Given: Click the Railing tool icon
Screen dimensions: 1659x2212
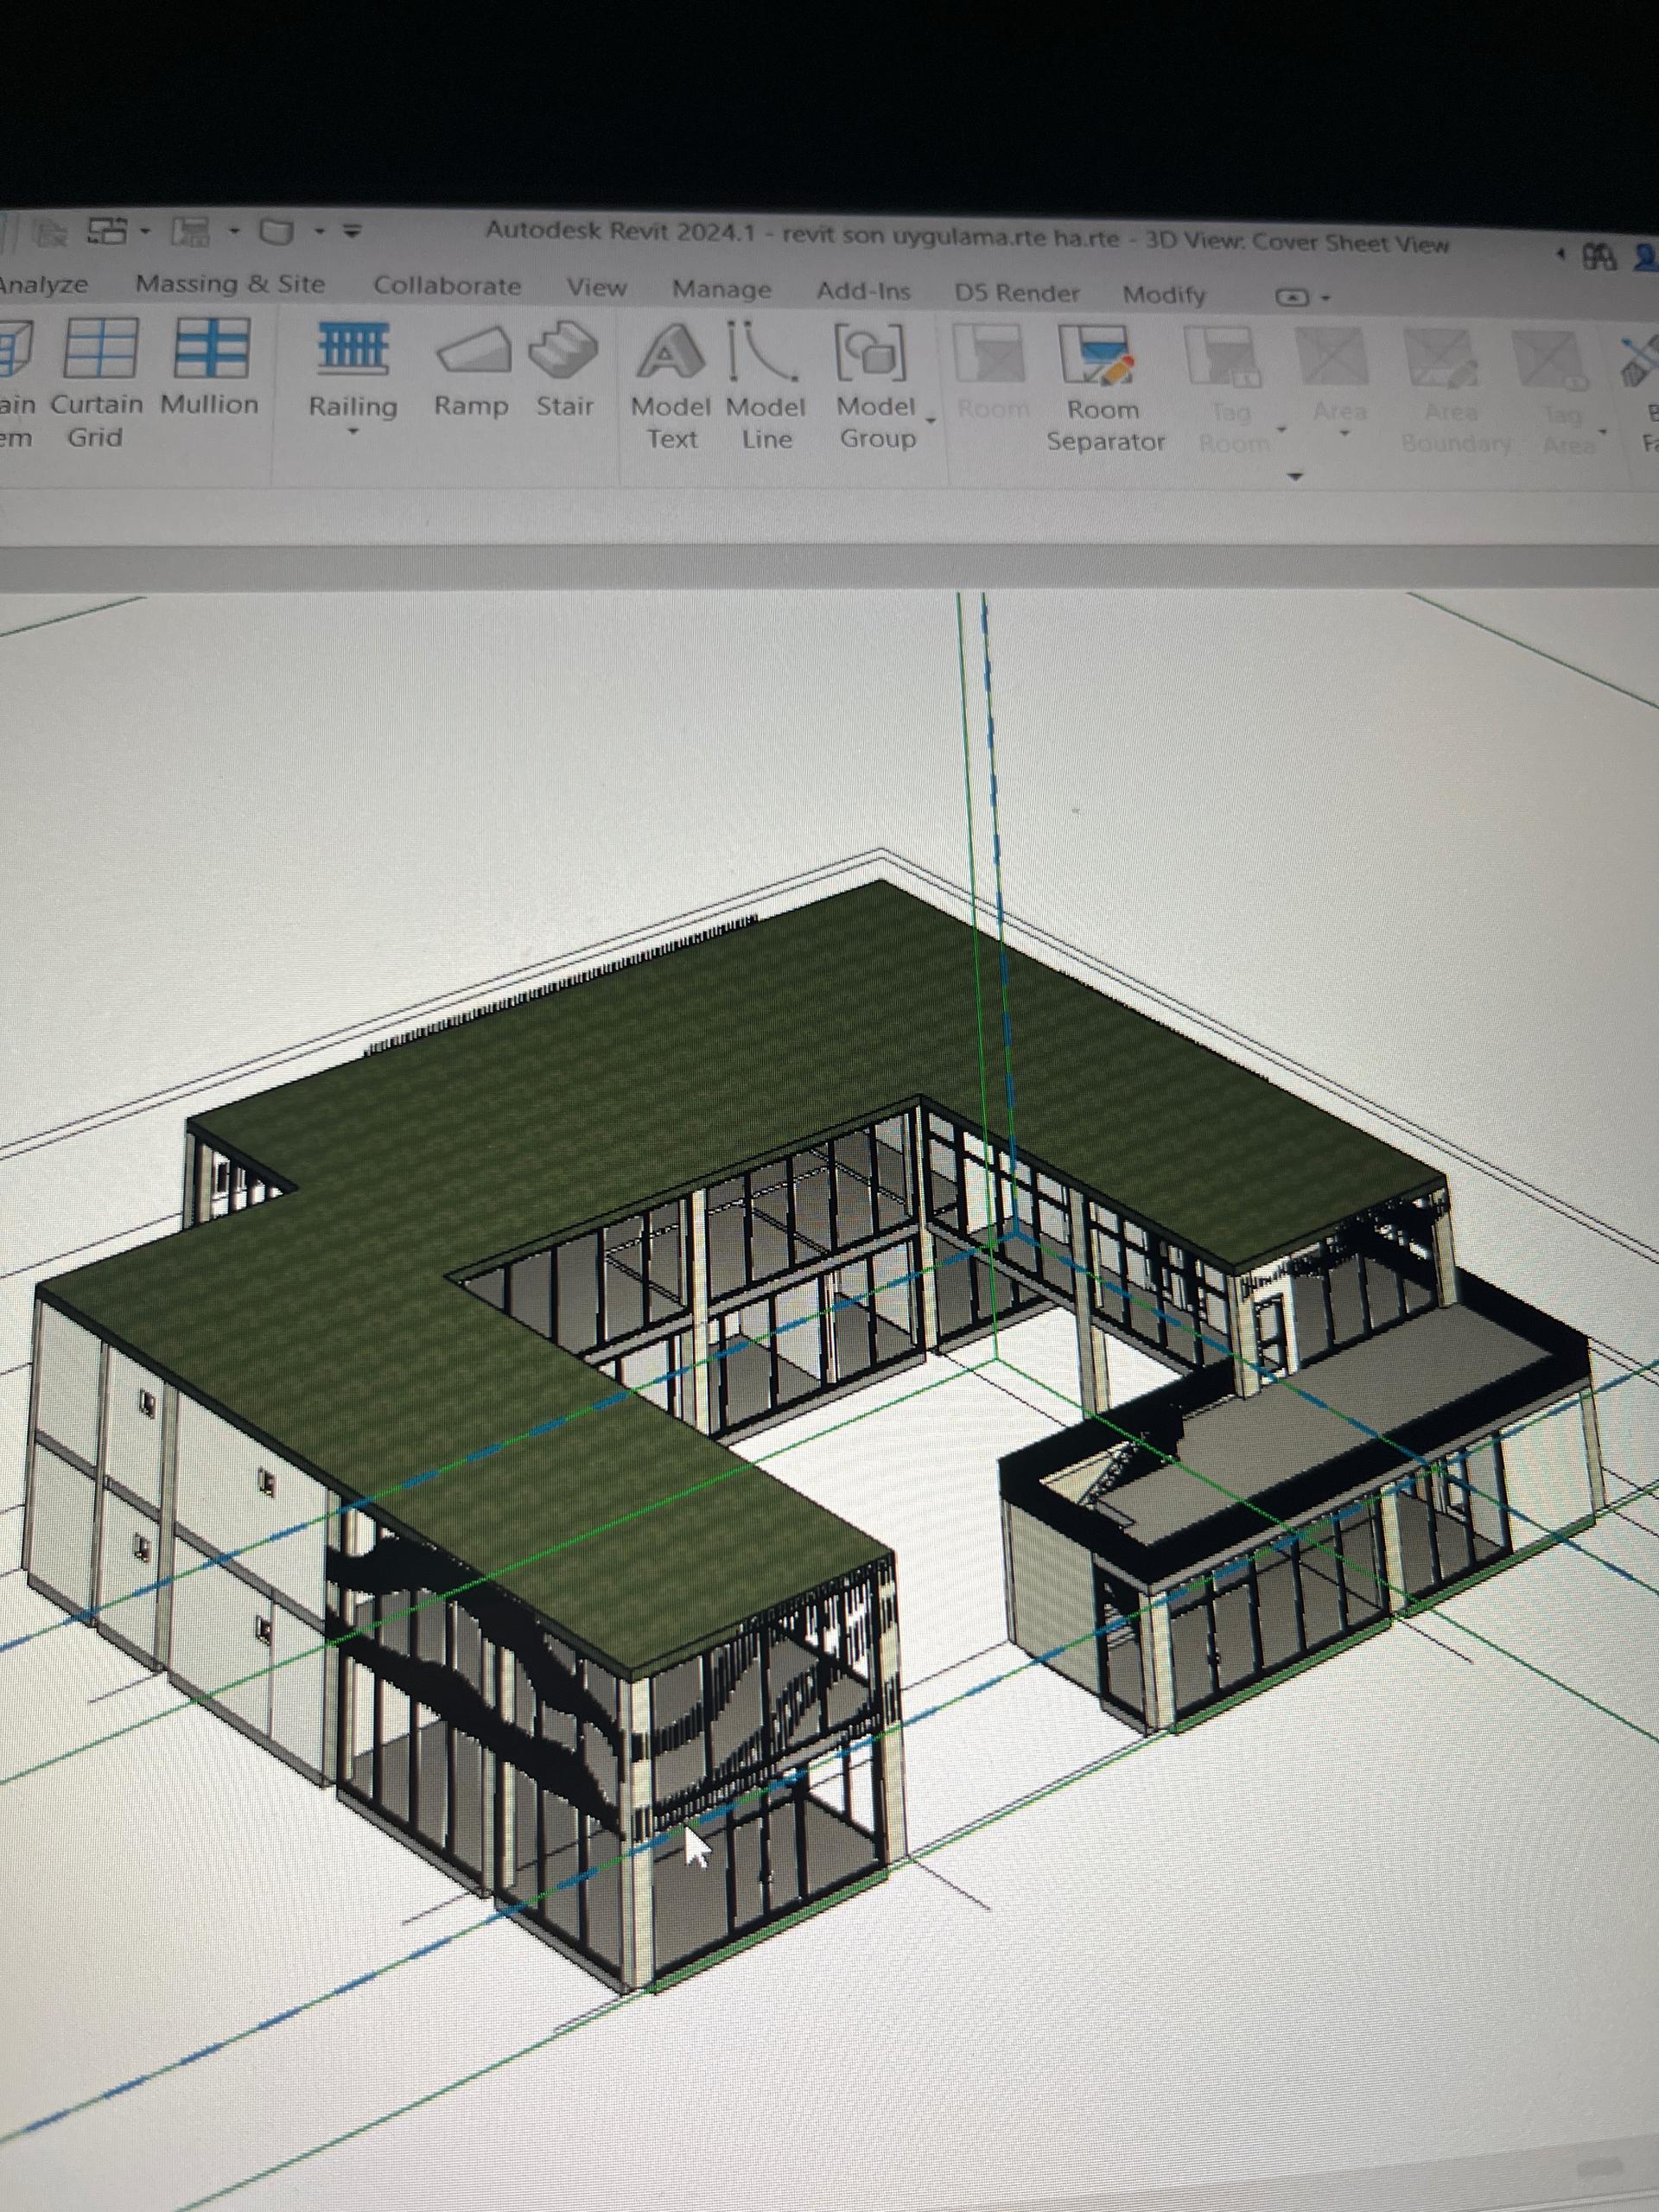Looking at the screenshot, I should (x=353, y=350).
